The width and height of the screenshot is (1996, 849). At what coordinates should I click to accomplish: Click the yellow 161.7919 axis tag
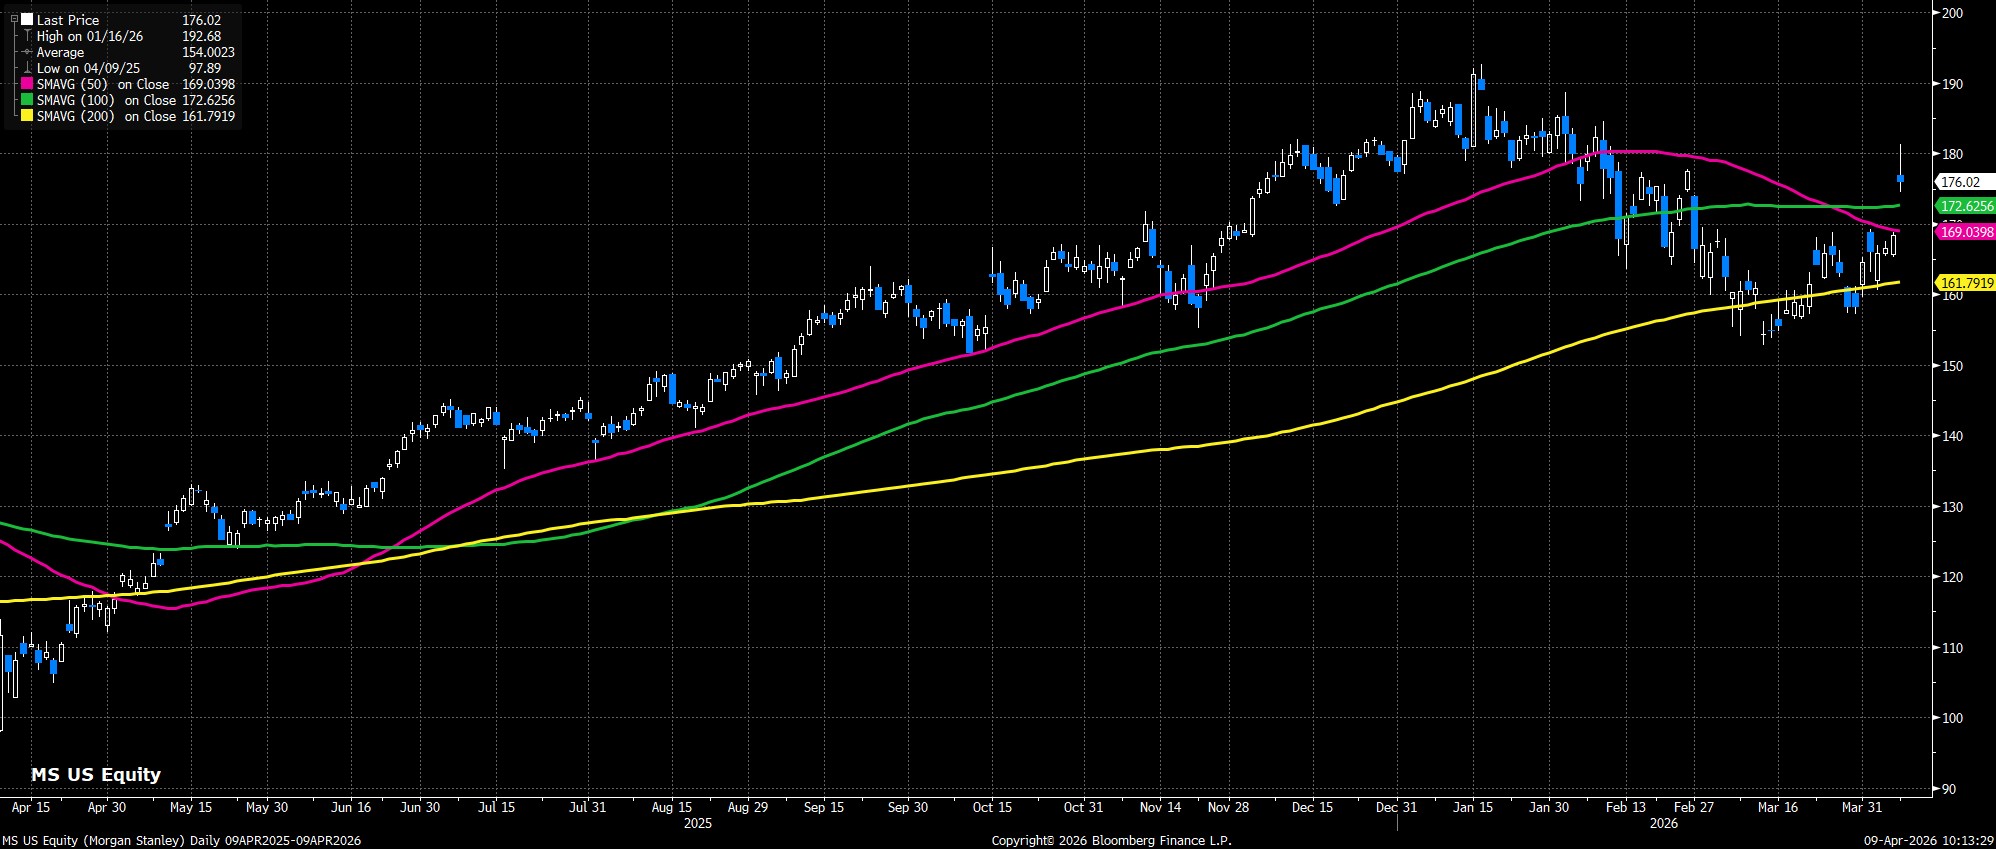[1966, 283]
